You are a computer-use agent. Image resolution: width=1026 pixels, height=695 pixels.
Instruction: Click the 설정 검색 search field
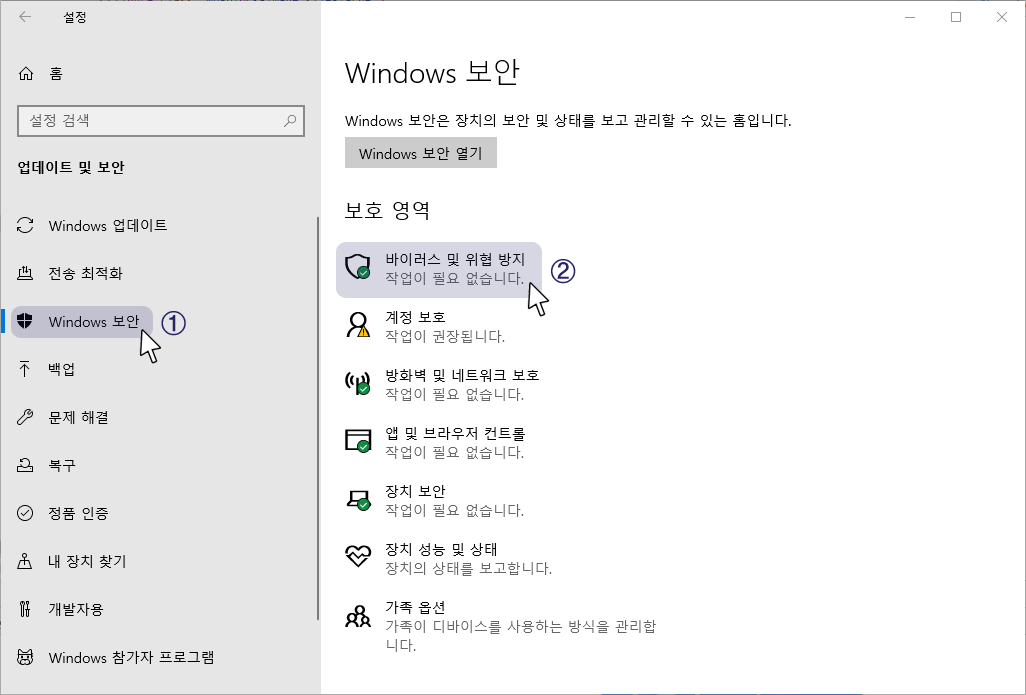pyautogui.click(x=161, y=120)
